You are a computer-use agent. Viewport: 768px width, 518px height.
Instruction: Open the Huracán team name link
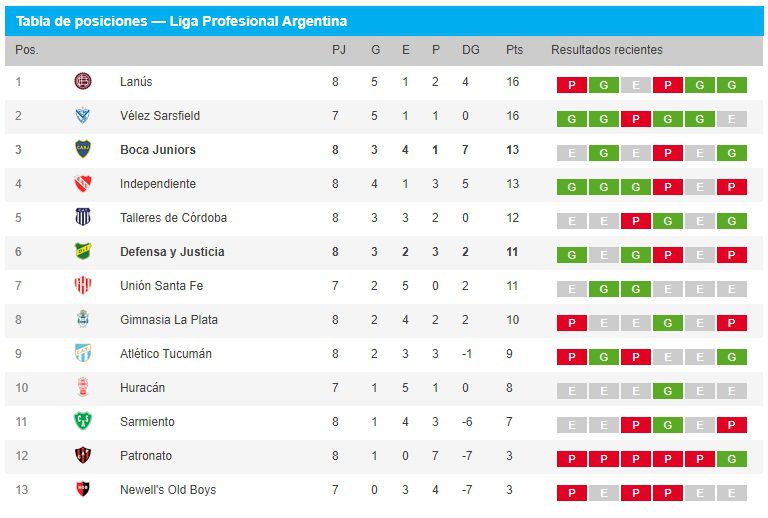[x=142, y=387]
